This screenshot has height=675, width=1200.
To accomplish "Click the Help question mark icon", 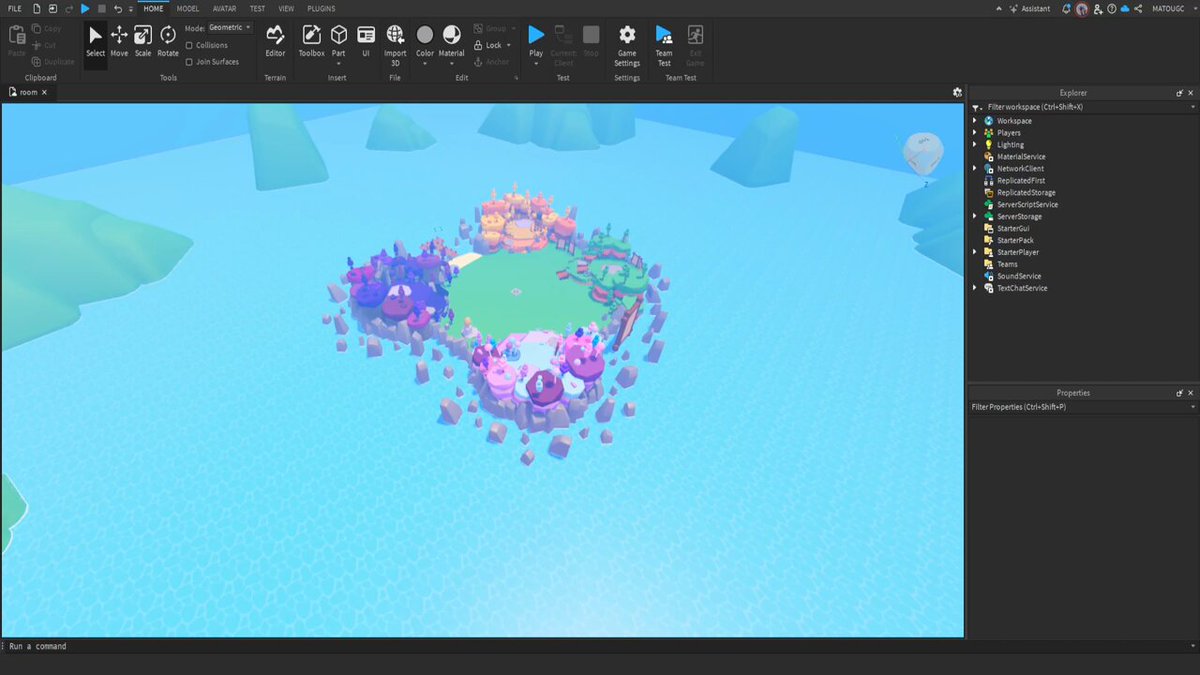I will pos(1112,8).
